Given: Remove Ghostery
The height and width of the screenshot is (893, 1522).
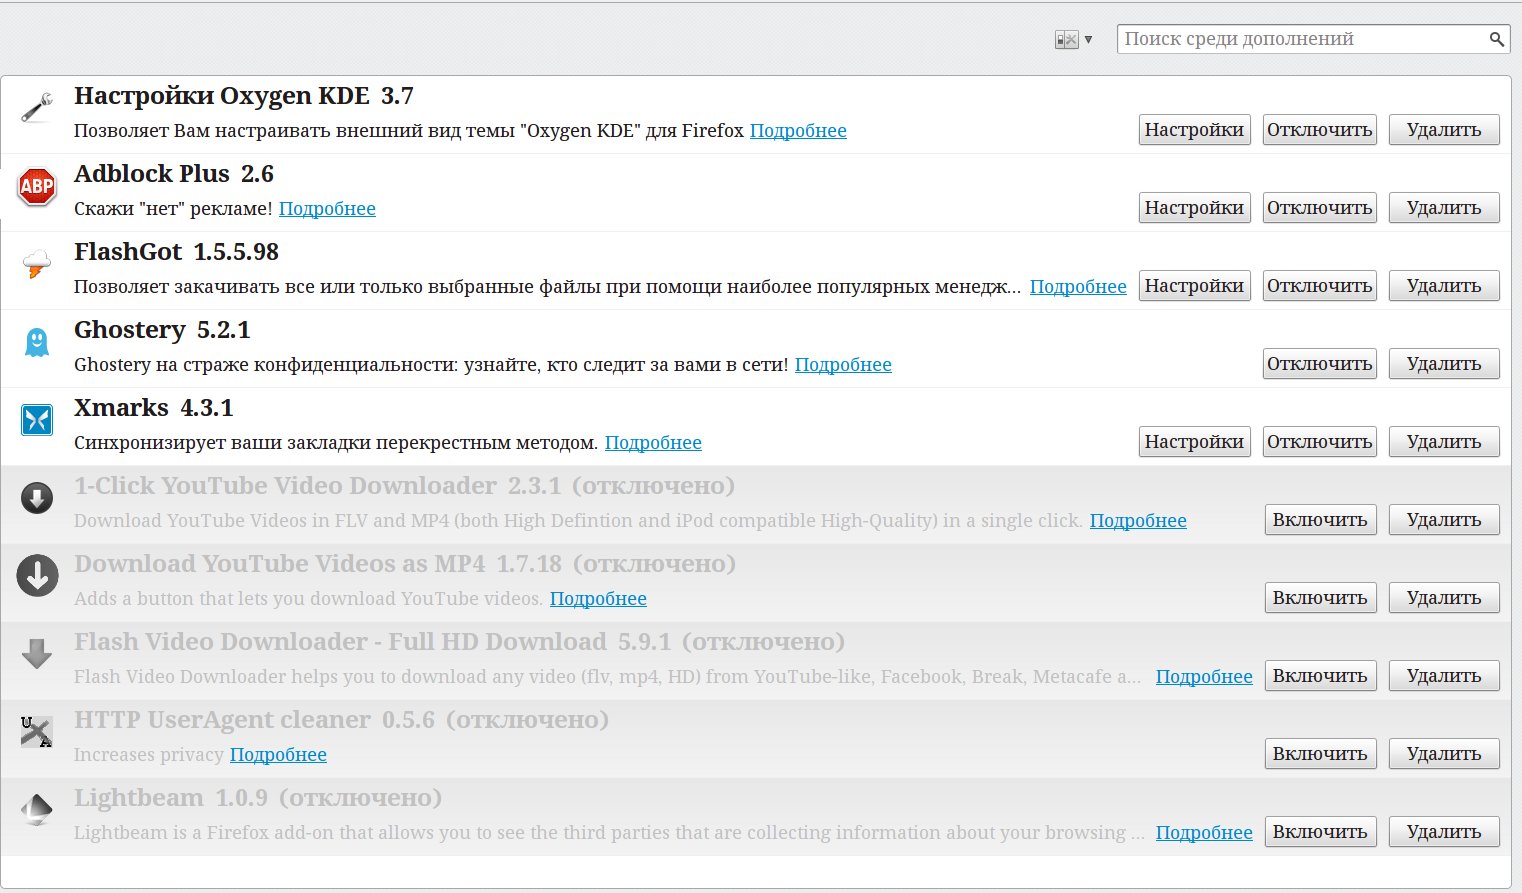Looking at the screenshot, I should [1444, 364].
